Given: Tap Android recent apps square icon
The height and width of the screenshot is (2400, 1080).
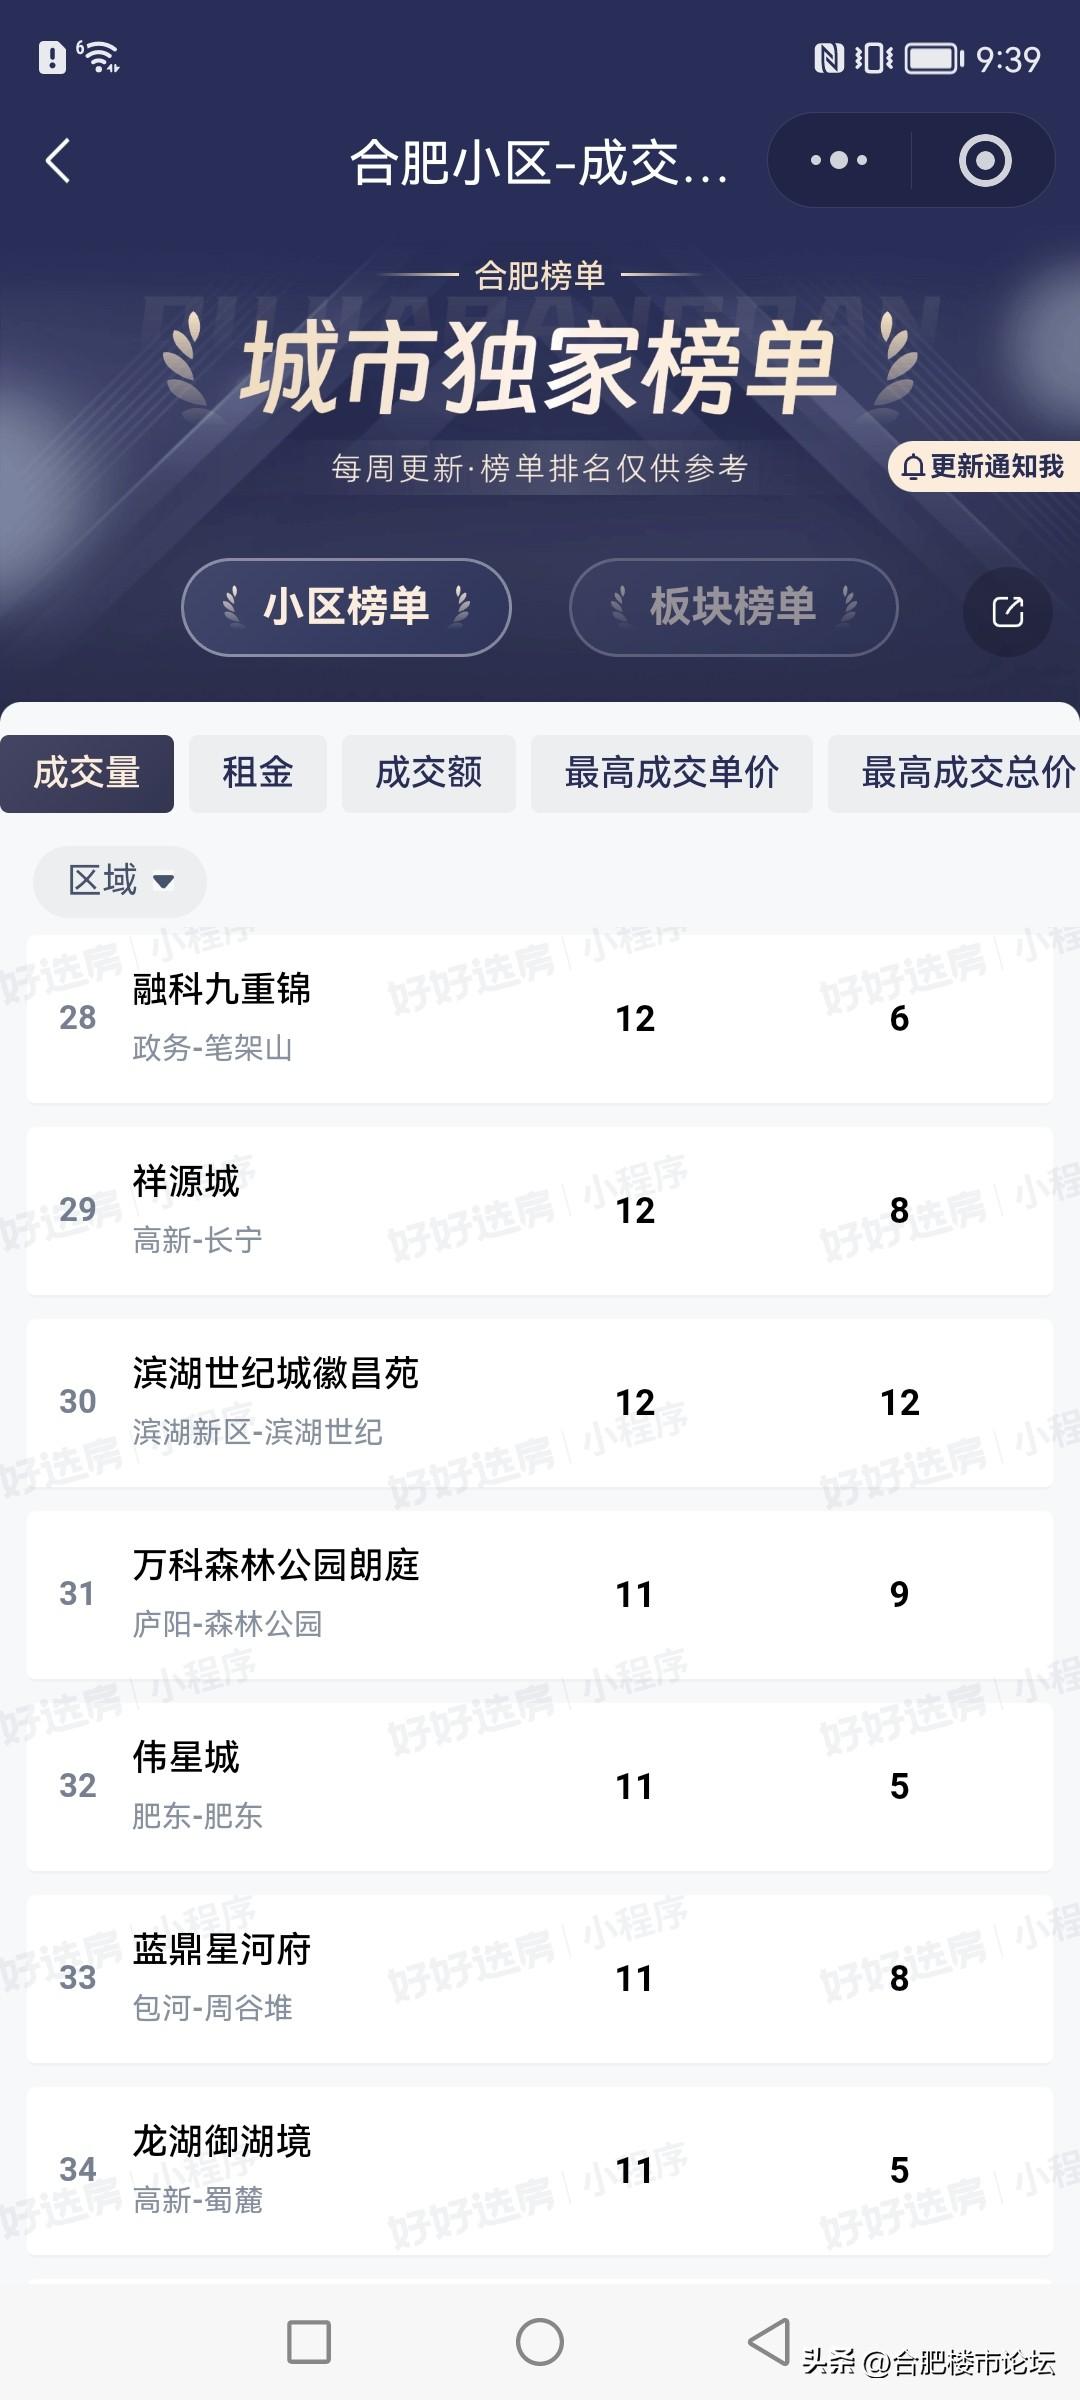Looking at the screenshot, I should [309, 2342].
